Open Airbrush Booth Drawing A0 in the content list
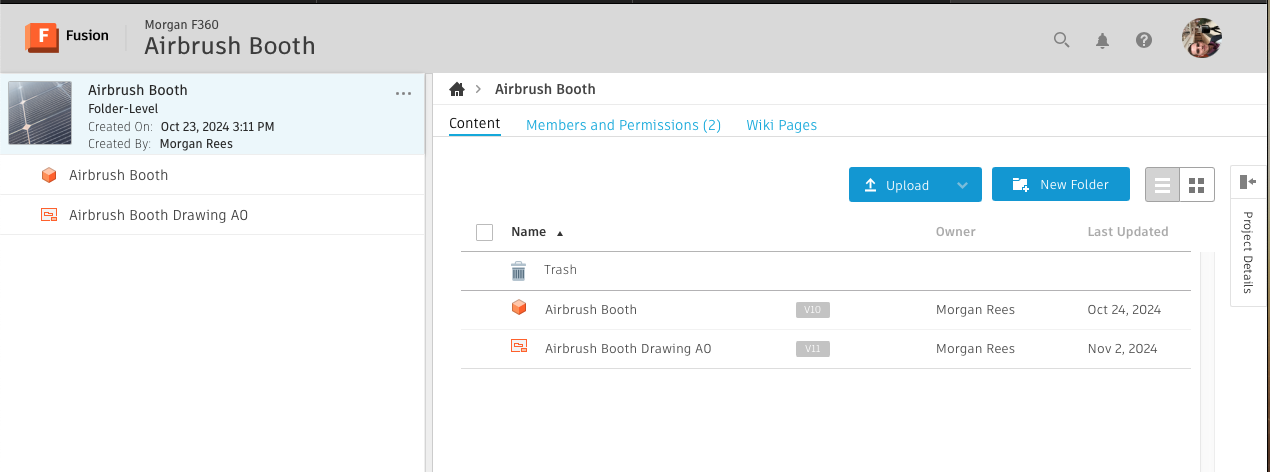1270x472 pixels. click(x=628, y=349)
